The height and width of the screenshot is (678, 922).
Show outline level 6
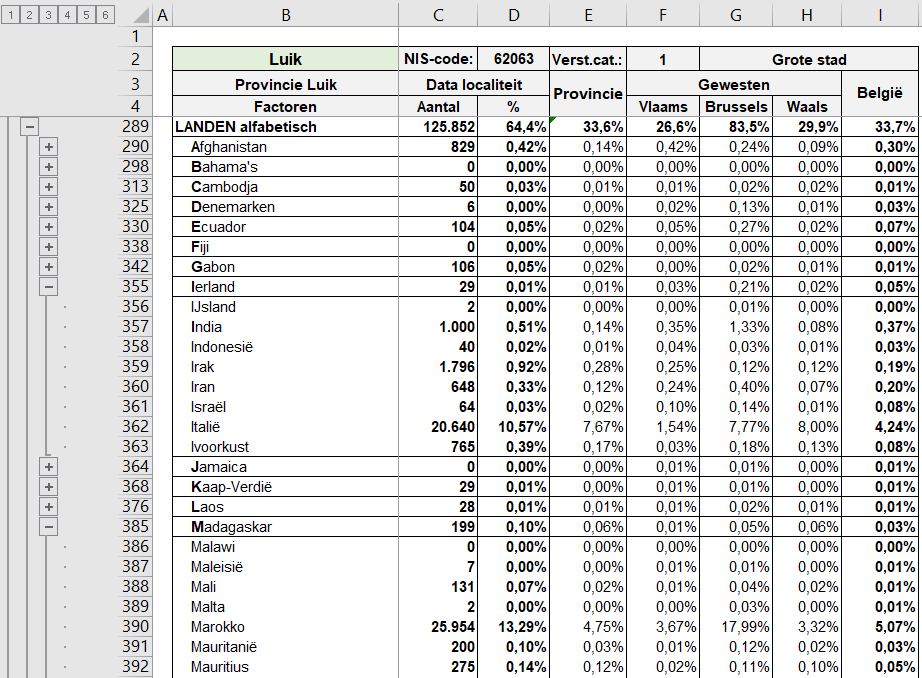pyautogui.click(x=105, y=15)
